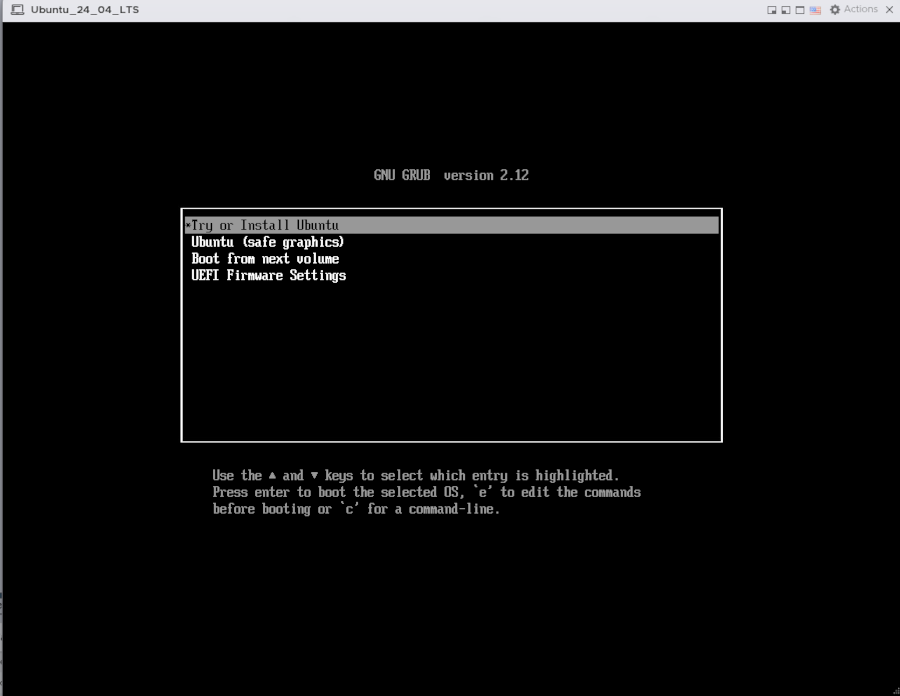Choose the Boot from next volume option
900x696 pixels.
click(266, 258)
